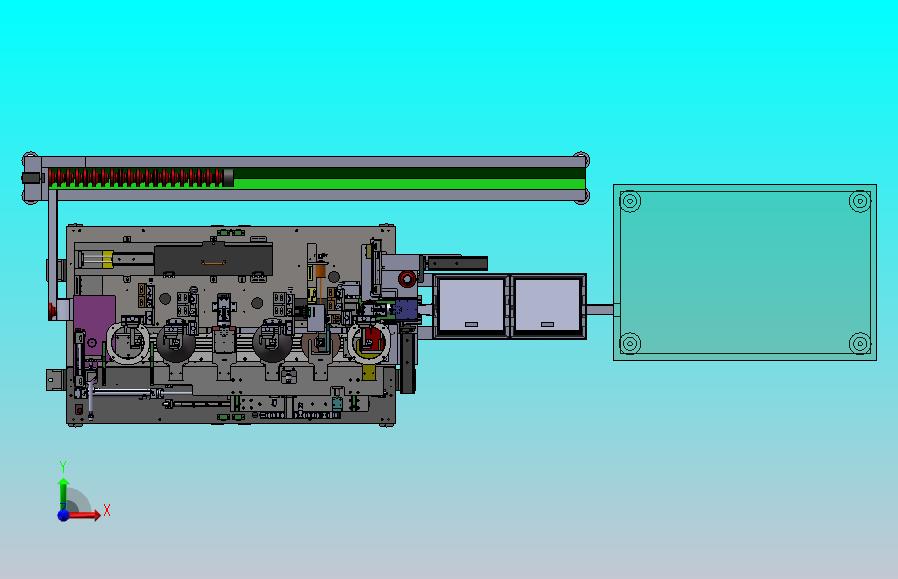
Task: Select the dark bar above the square trays
Action: pos(456,263)
